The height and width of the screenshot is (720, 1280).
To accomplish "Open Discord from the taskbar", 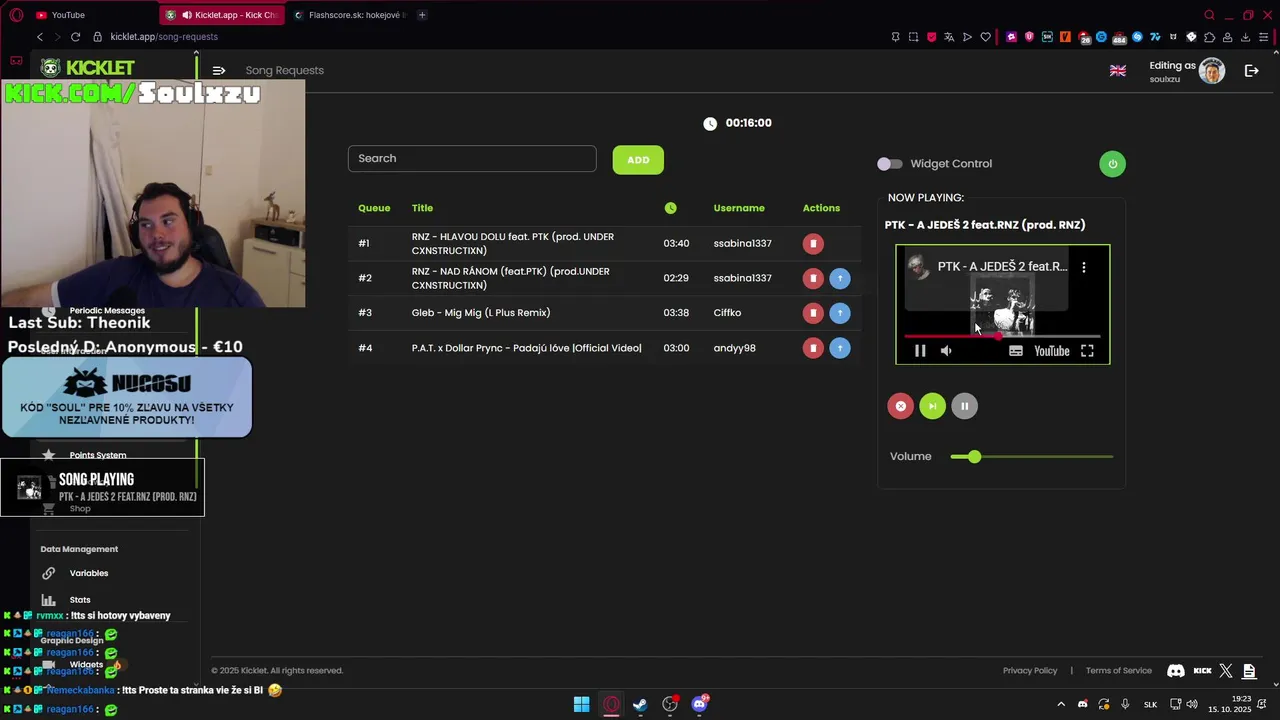I will pos(699,704).
